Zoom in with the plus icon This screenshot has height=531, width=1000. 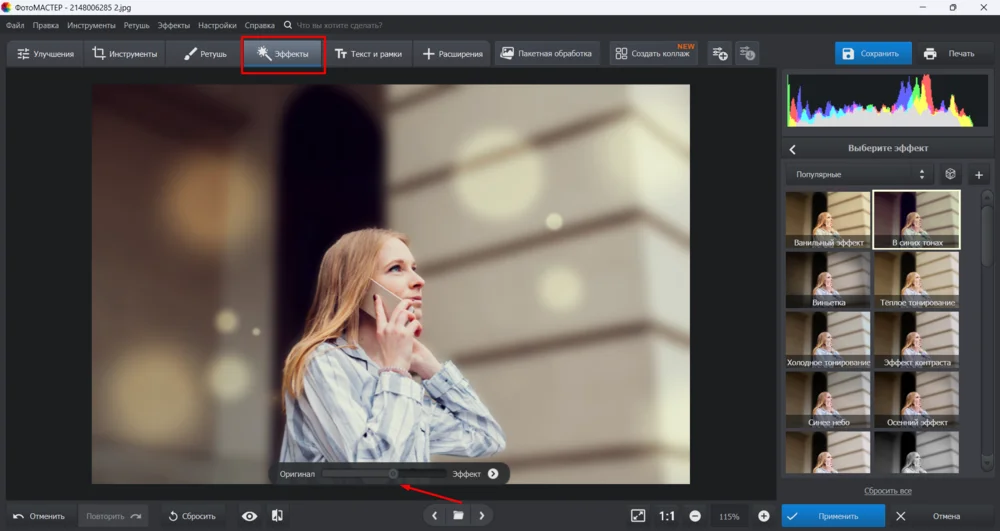[x=764, y=516]
